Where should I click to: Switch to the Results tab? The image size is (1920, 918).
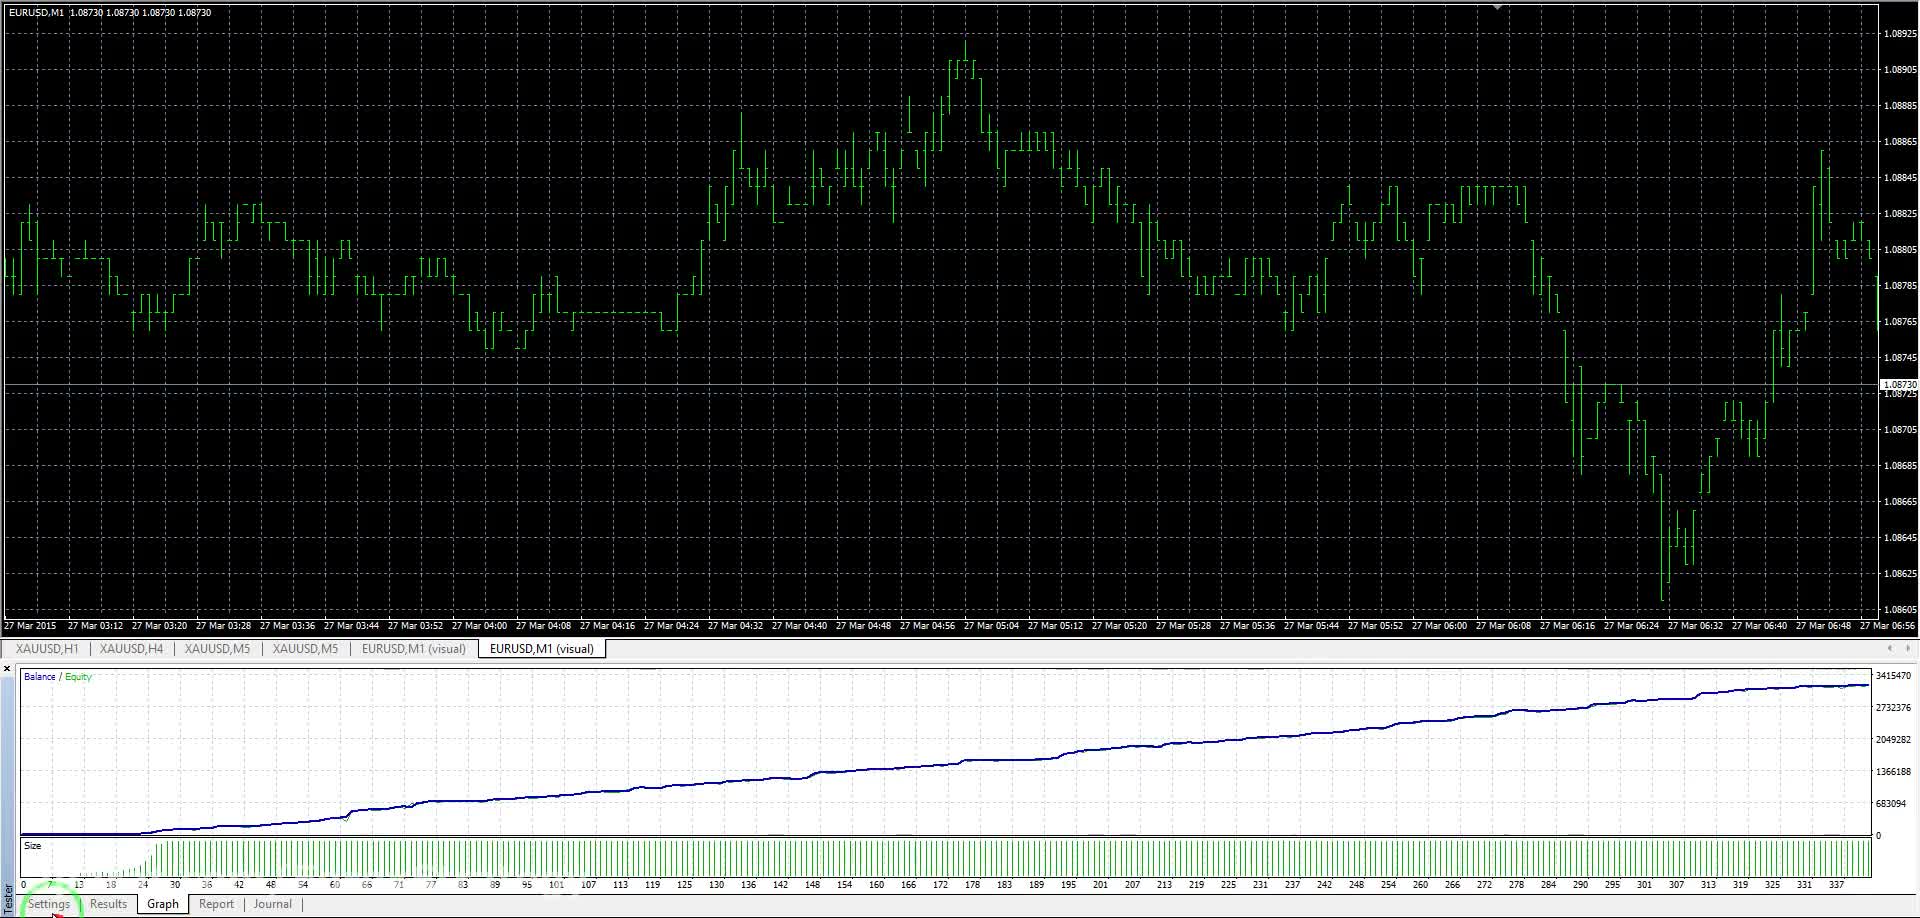coord(108,904)
